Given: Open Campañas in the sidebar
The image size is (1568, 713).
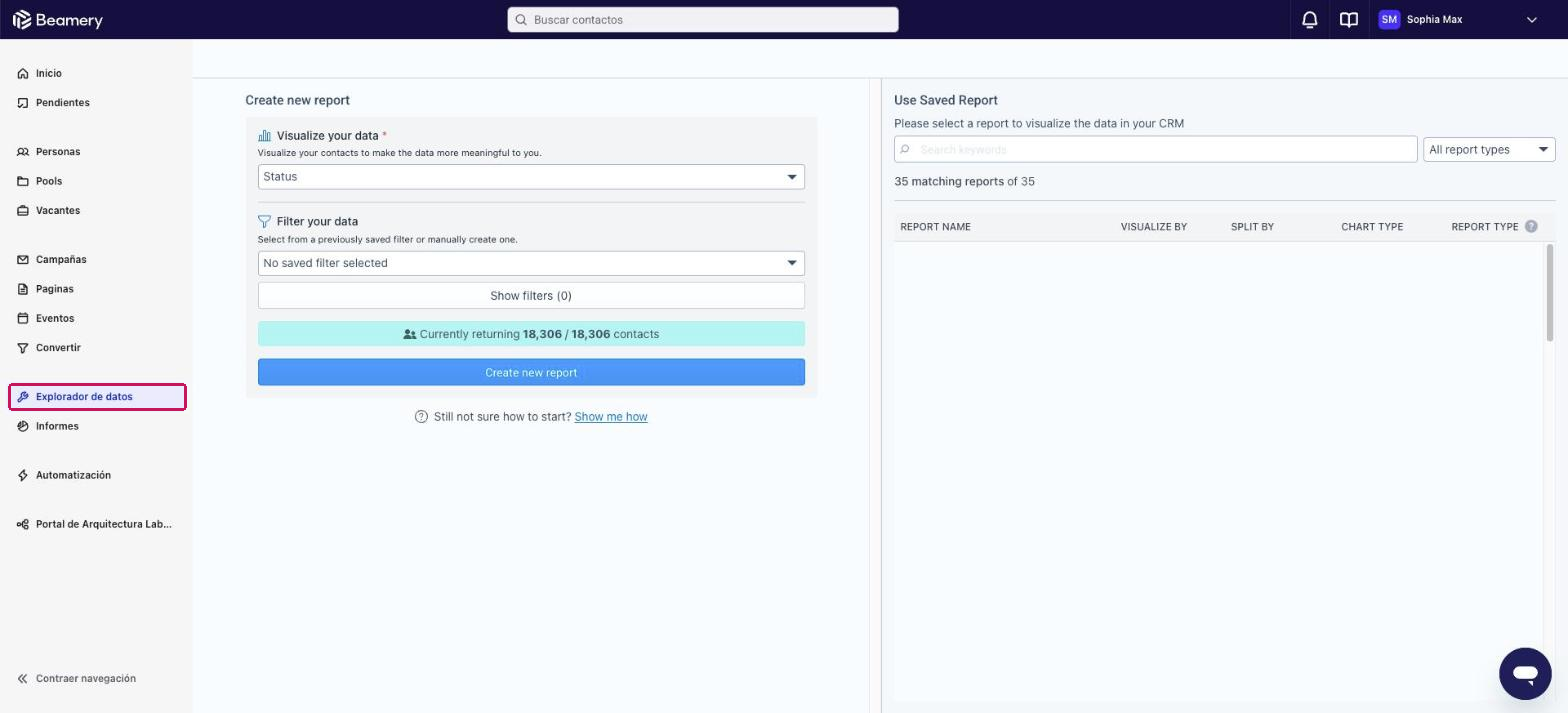Looking at the screenshot, I should [60, 260].
